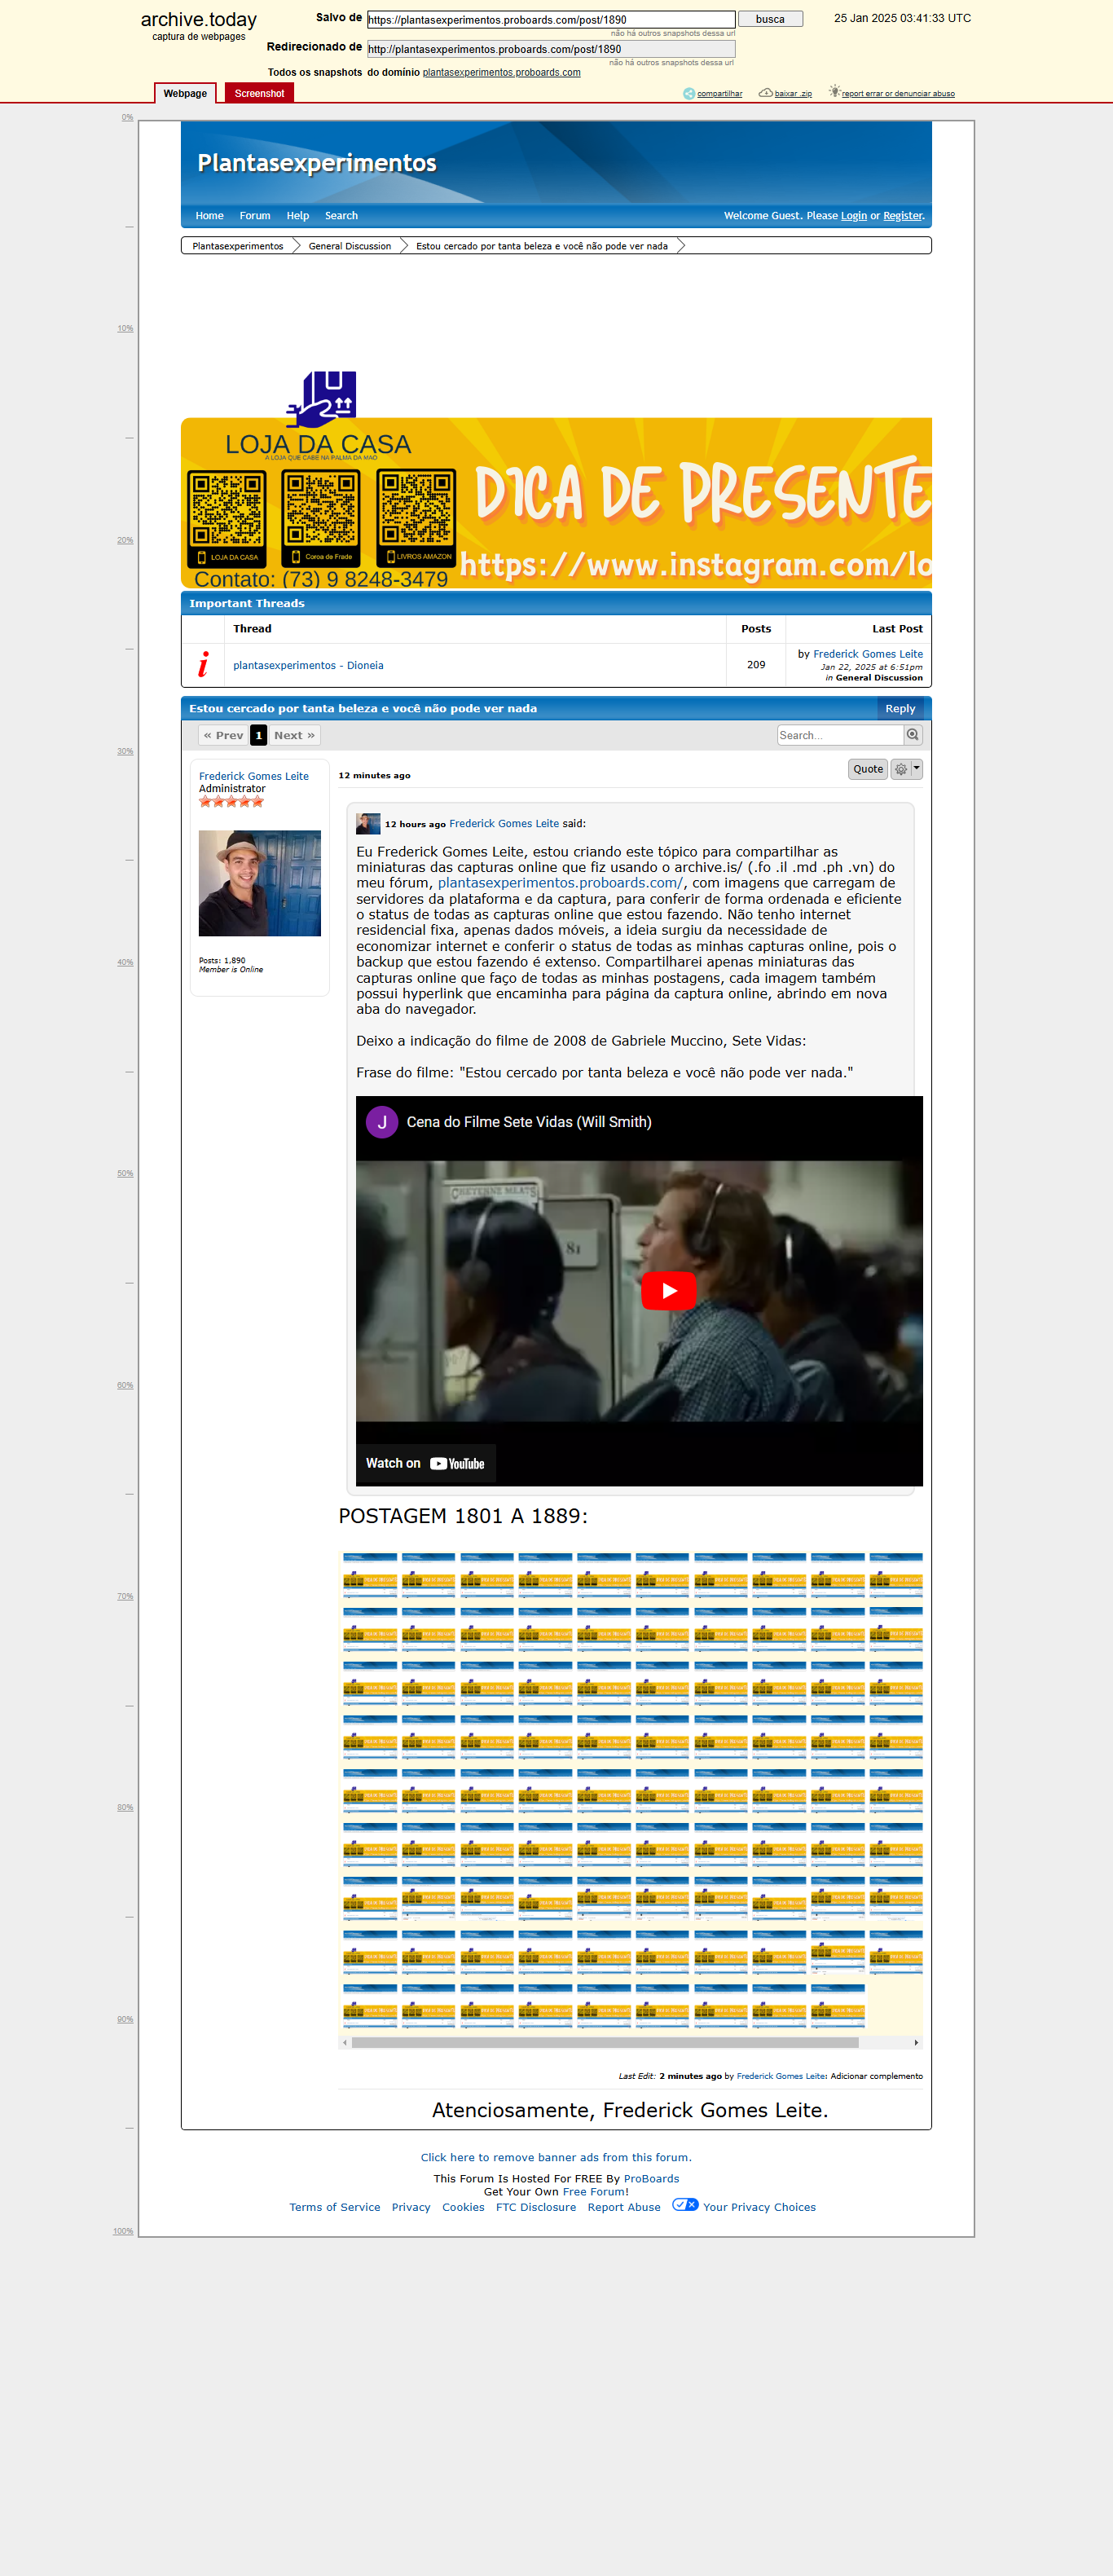Click the report error bug icon

[834, 92]
